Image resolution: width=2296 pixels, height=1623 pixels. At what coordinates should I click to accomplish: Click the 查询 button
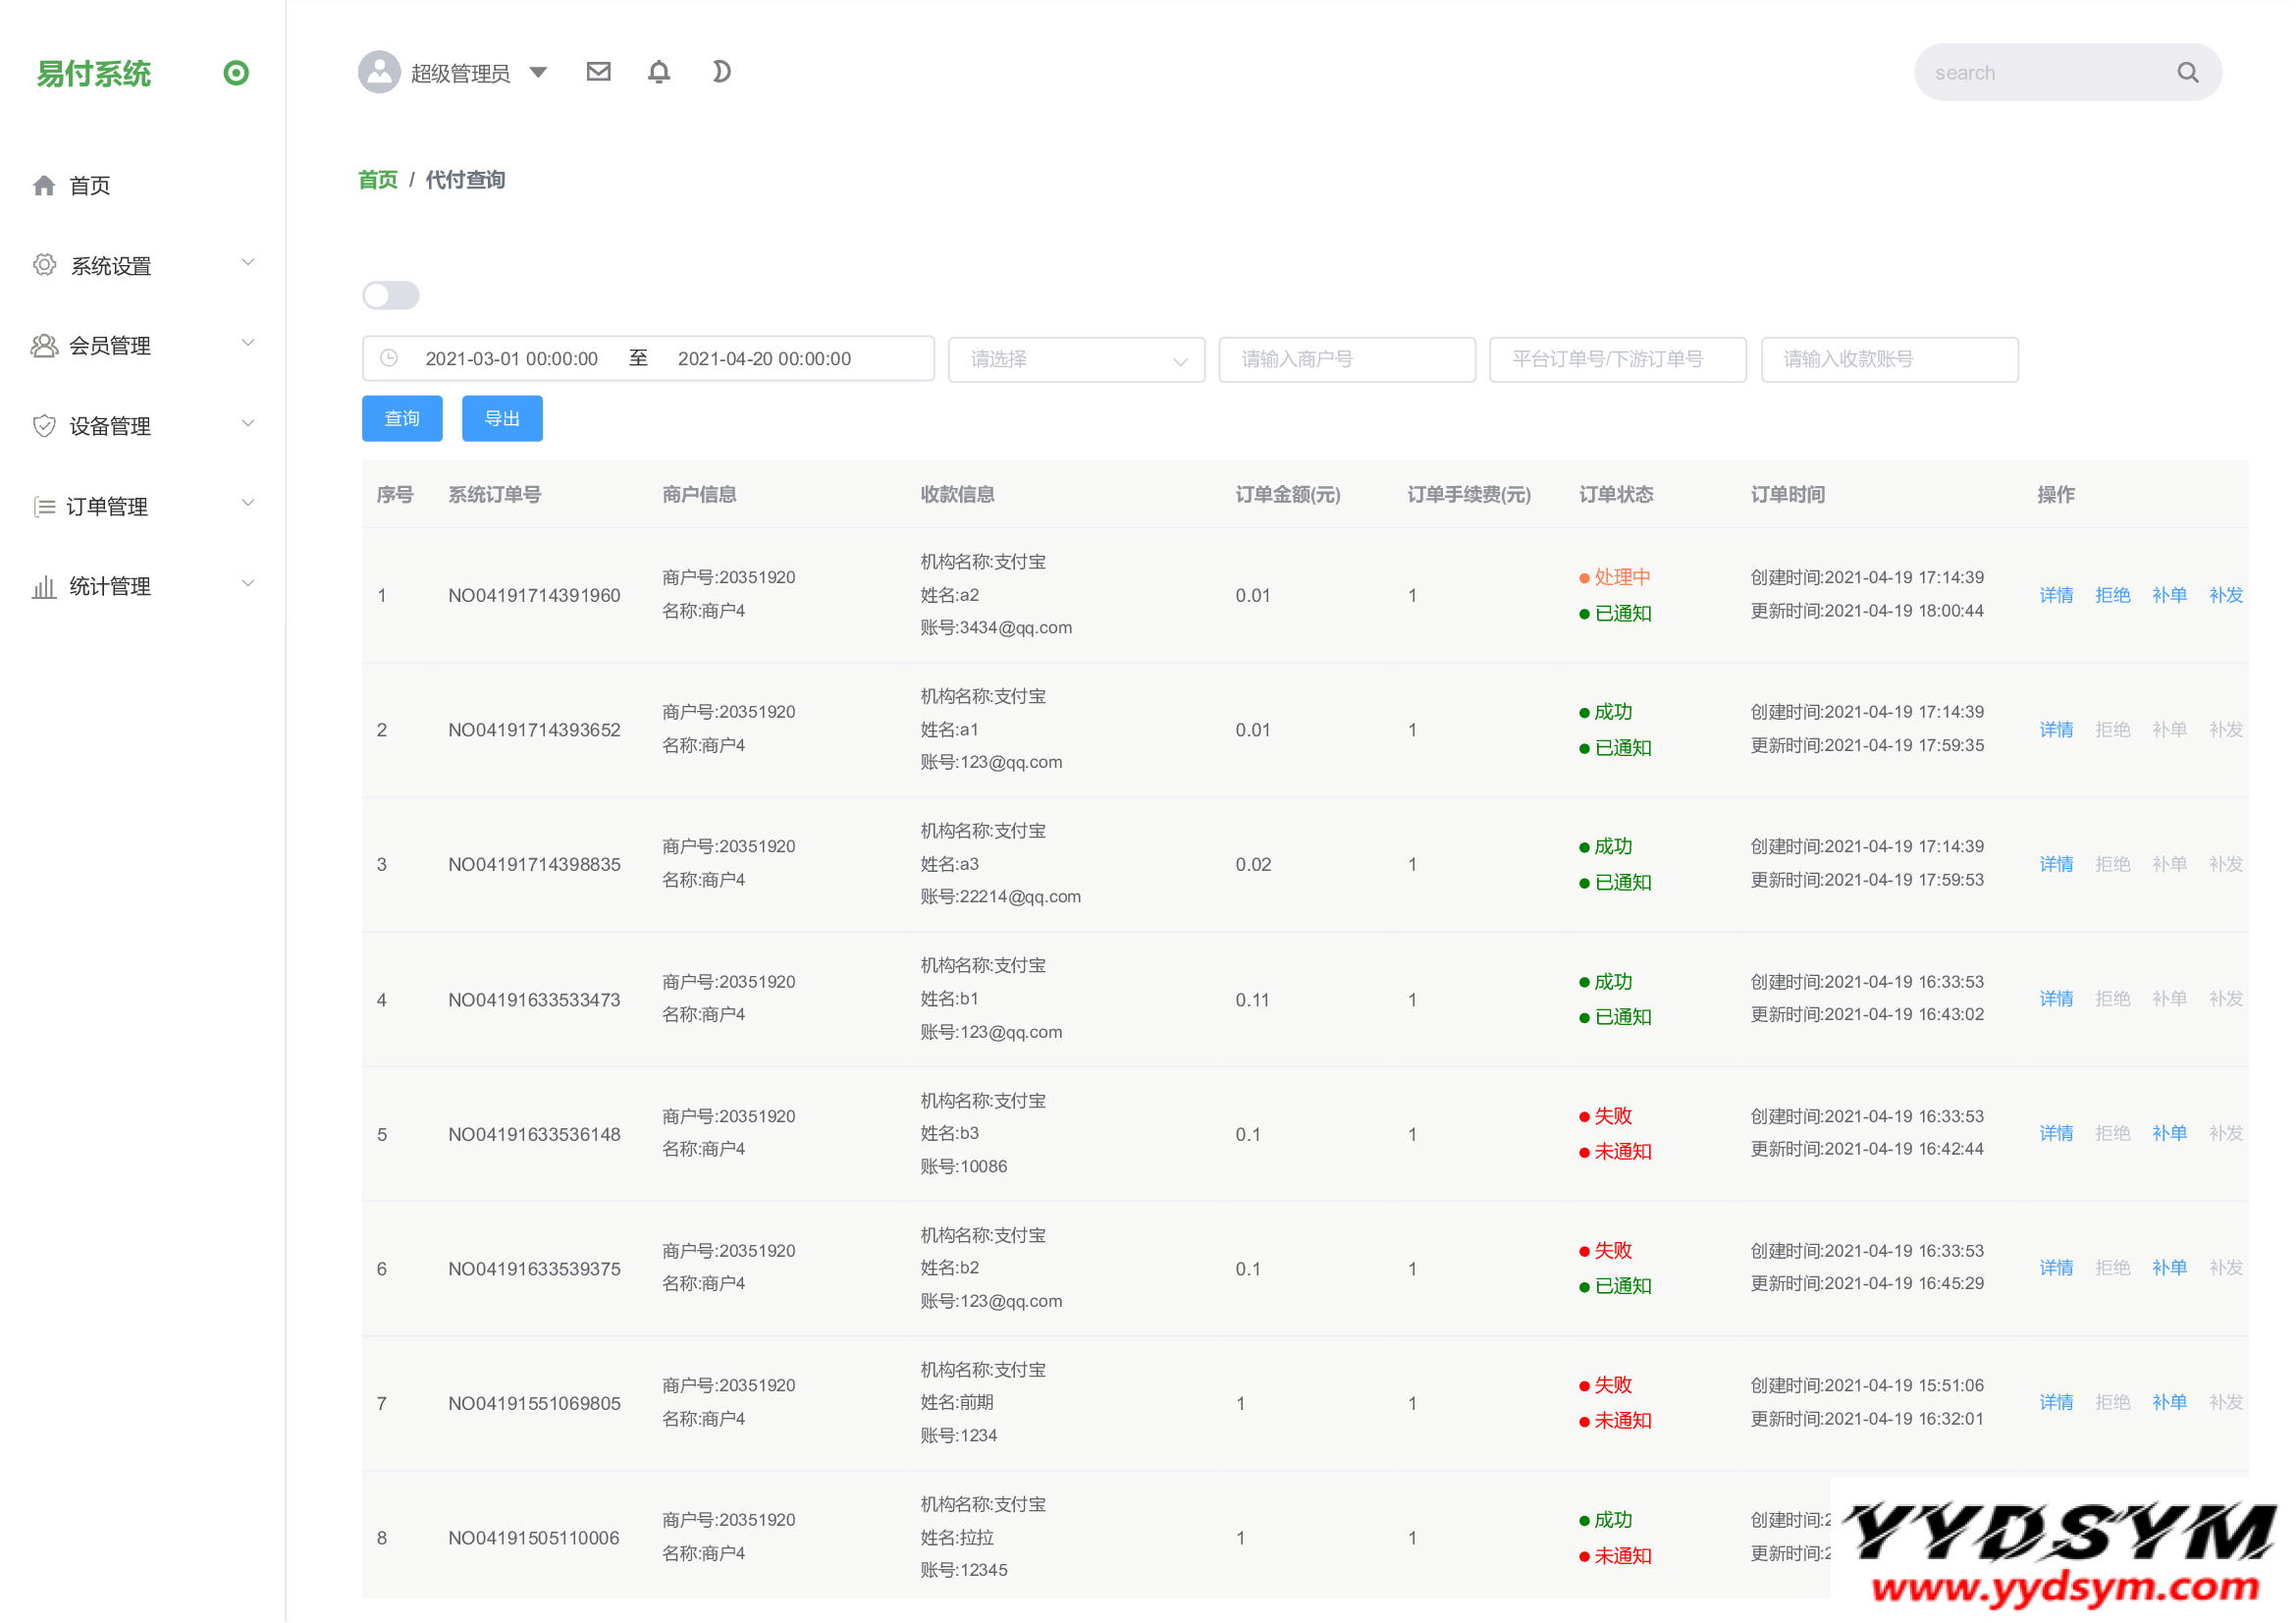(402, 418)
